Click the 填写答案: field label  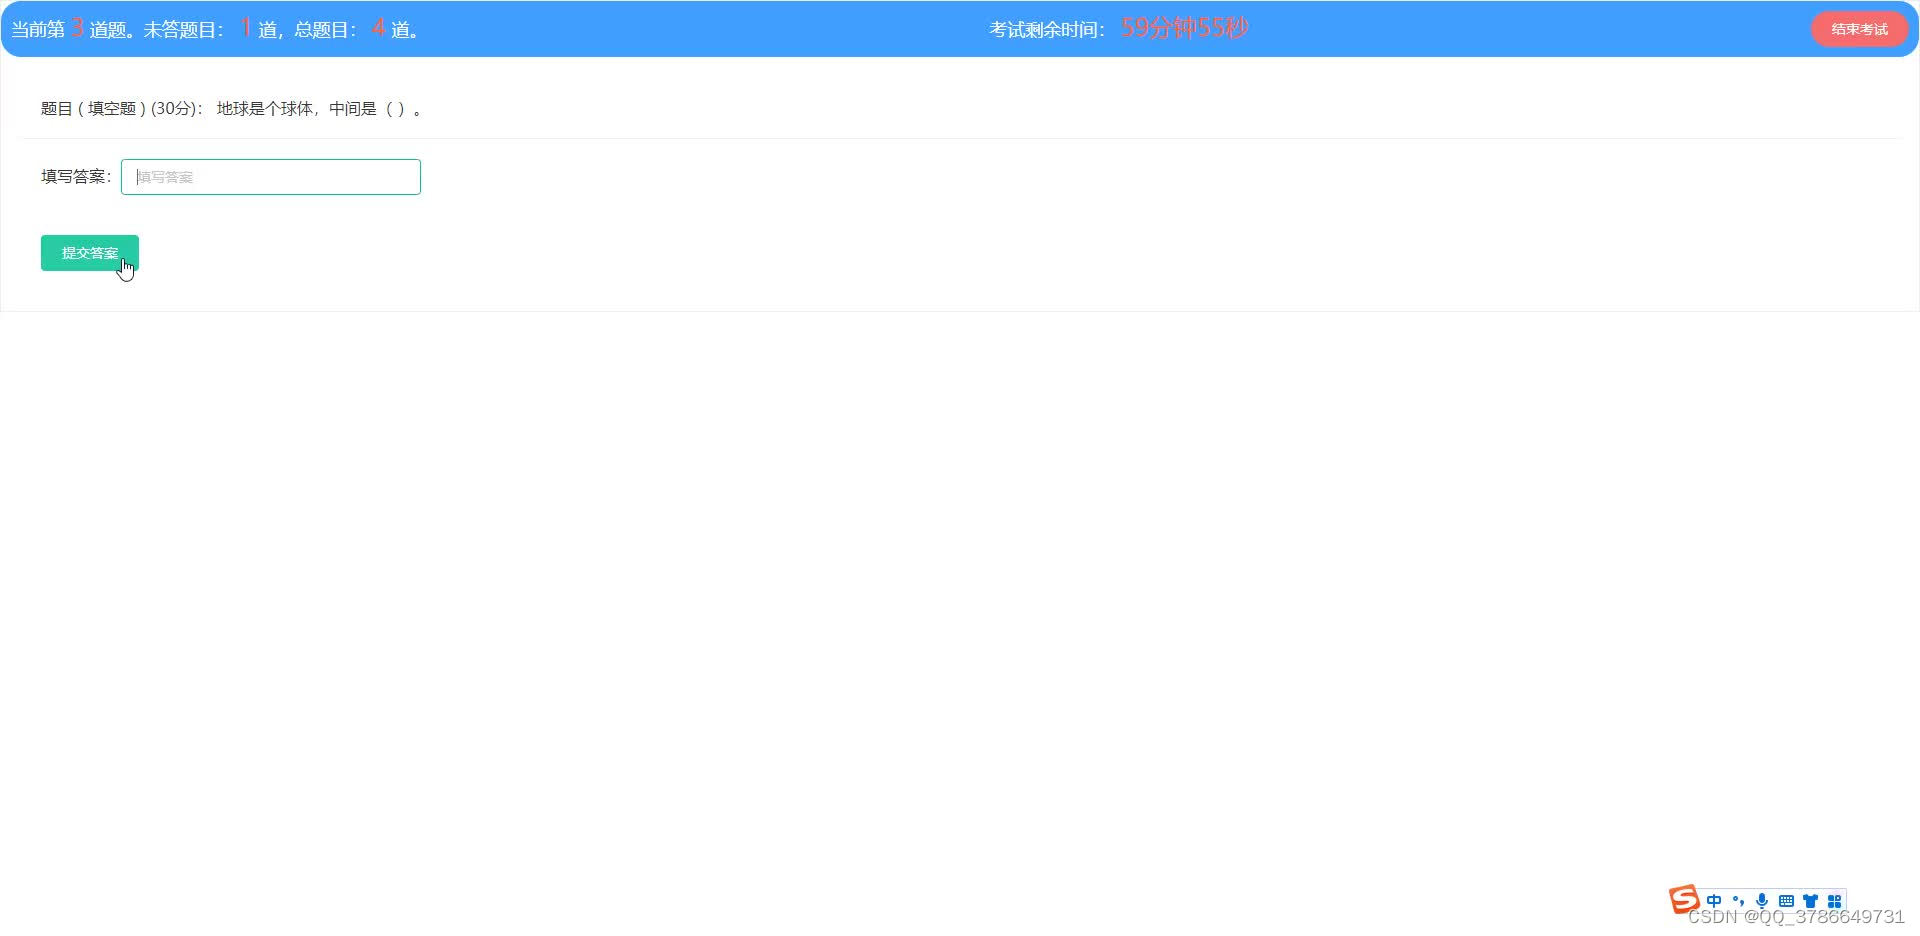pos(76,177)
